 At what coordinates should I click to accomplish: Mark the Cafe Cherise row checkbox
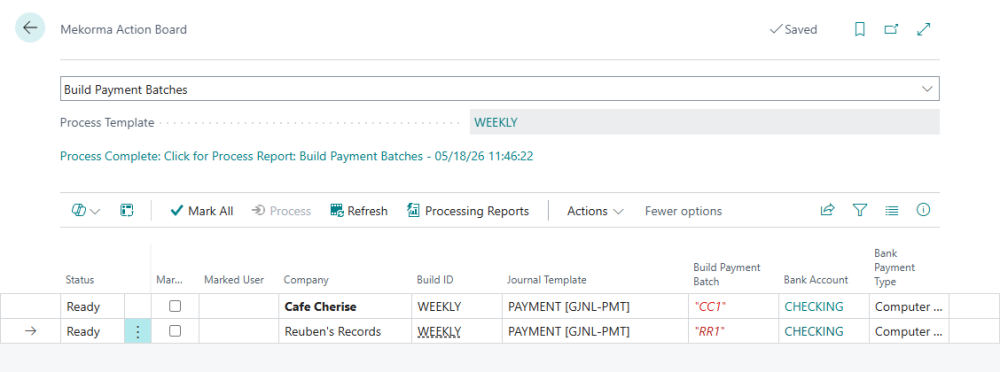pyautogui.click(x=175, y=306)
